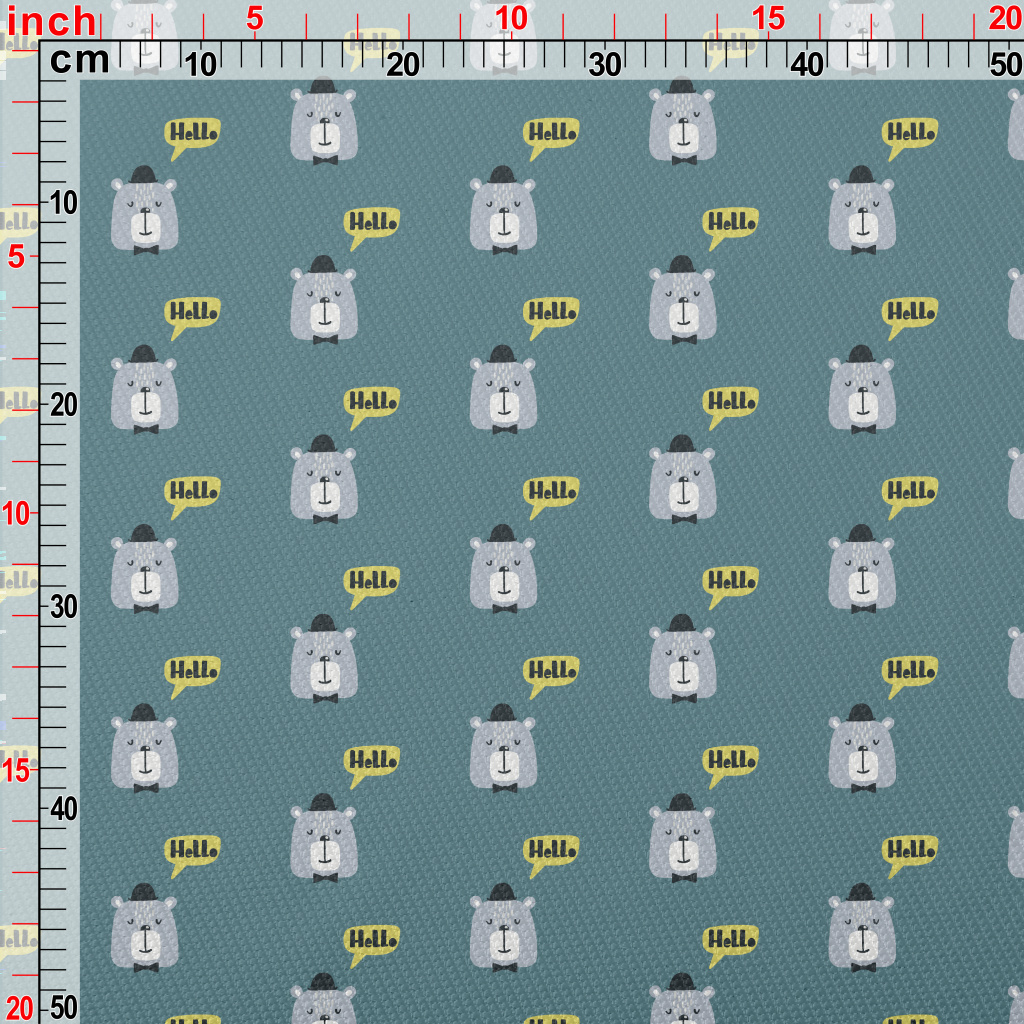
Task: Pick black 10 on the left cm ruler
Action: 63,203
